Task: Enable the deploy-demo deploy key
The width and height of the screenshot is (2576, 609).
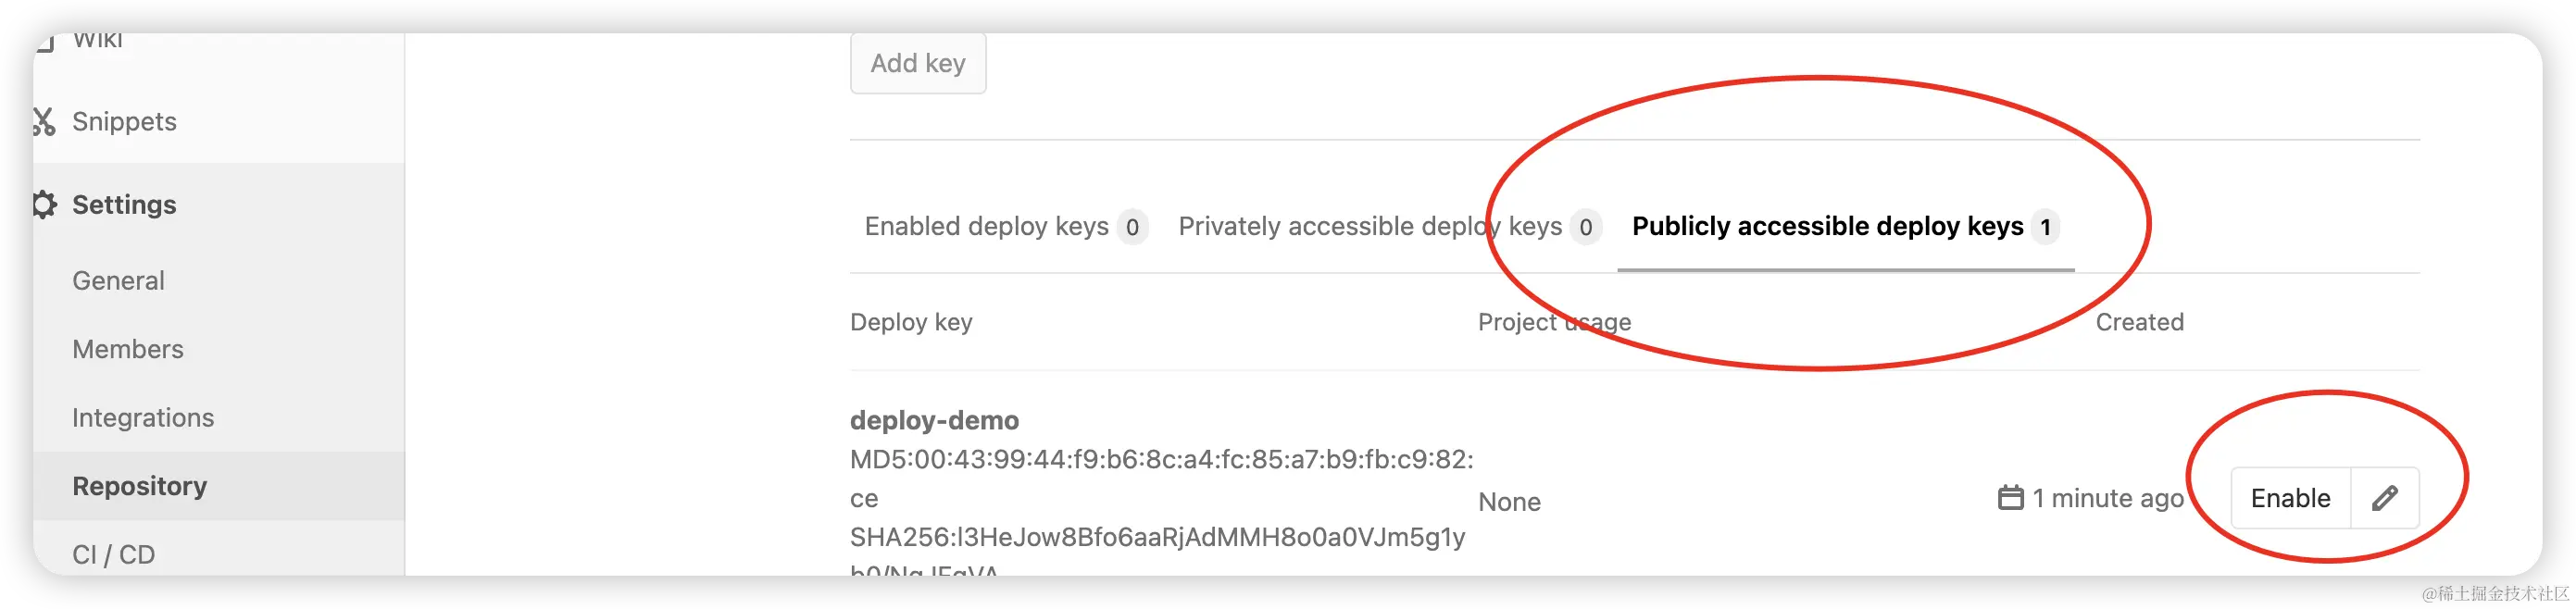Action: point(2290,498)
